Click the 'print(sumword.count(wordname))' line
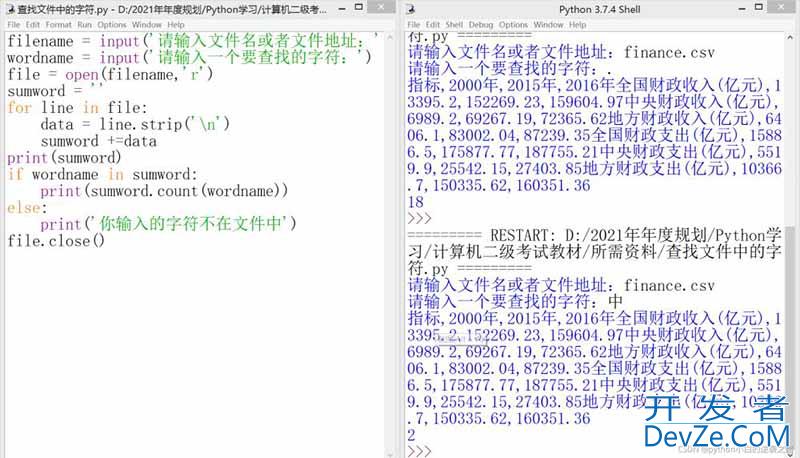Image resolution: width=800 pixels, height=458 pixels. [x=164, y=191]
